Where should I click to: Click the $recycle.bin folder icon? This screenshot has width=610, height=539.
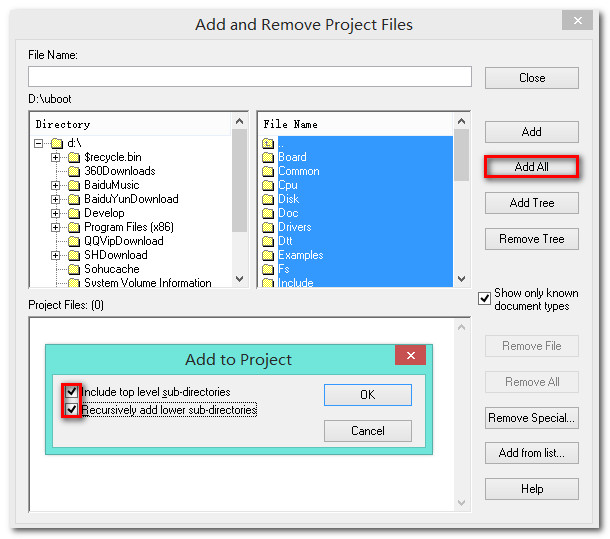click(x=74, y=157)
